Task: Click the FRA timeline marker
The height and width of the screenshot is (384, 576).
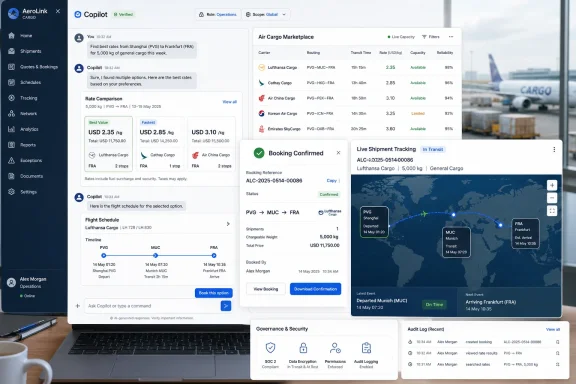Action: (x=214, y=255)
